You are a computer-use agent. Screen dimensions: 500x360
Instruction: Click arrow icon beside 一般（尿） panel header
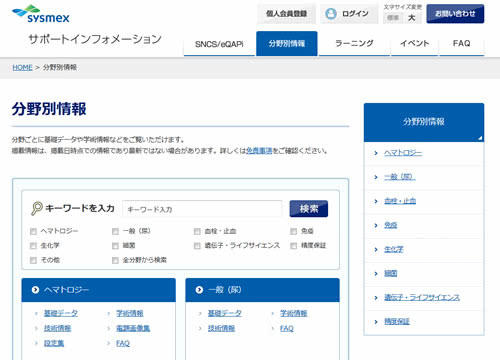pos(199,290)
